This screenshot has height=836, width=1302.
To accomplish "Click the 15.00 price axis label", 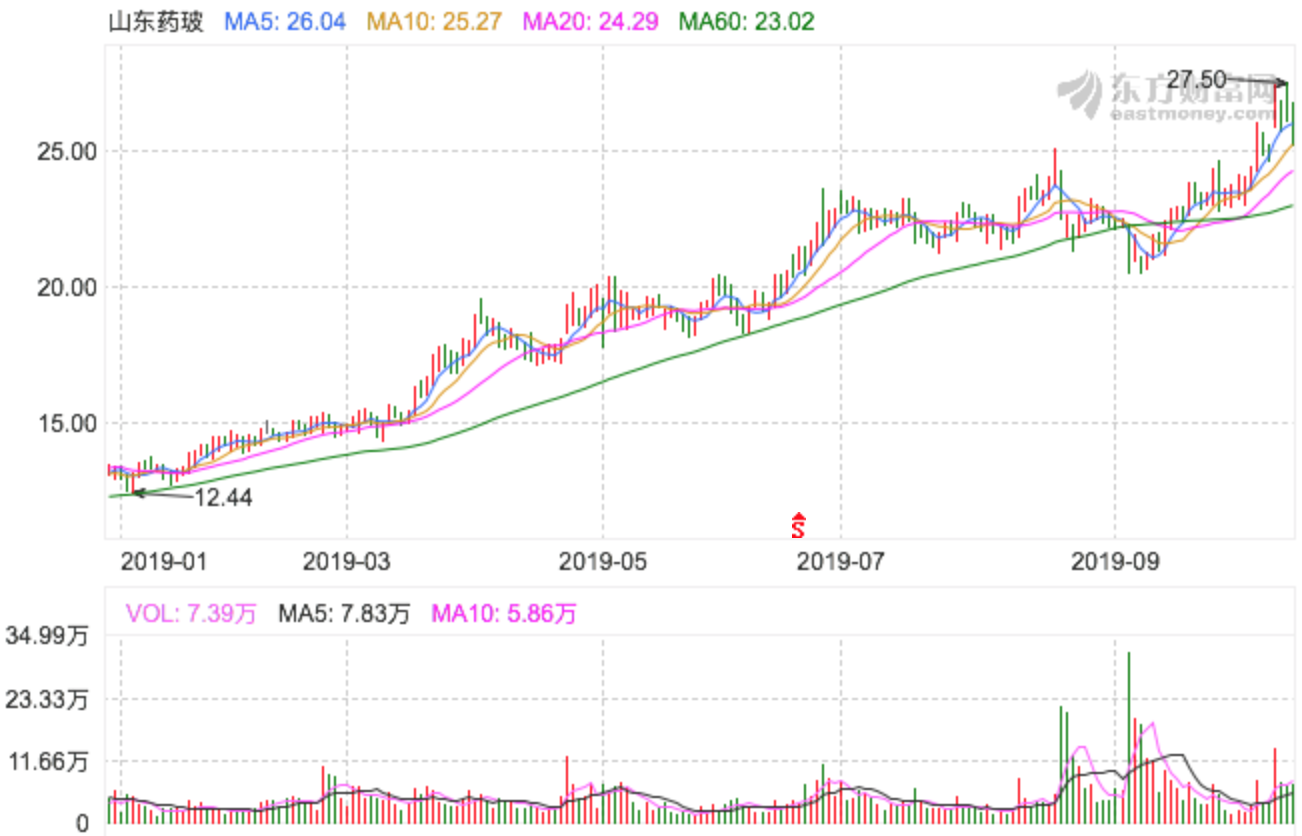I will click(x=65, y=423).
